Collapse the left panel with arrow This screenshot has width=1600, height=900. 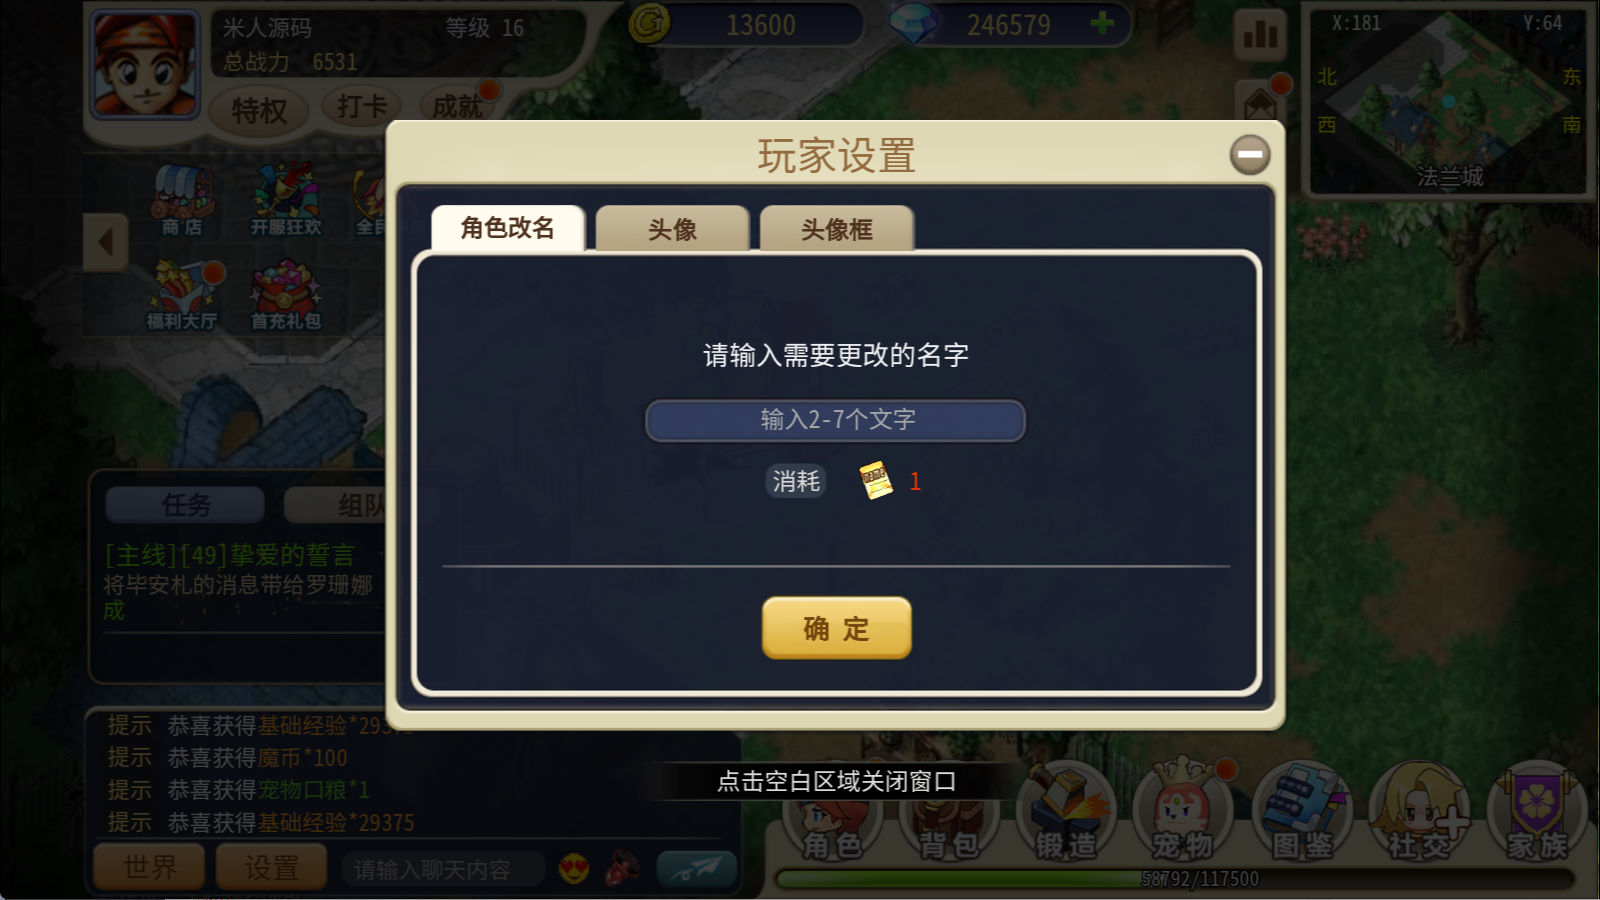(105, 242)
